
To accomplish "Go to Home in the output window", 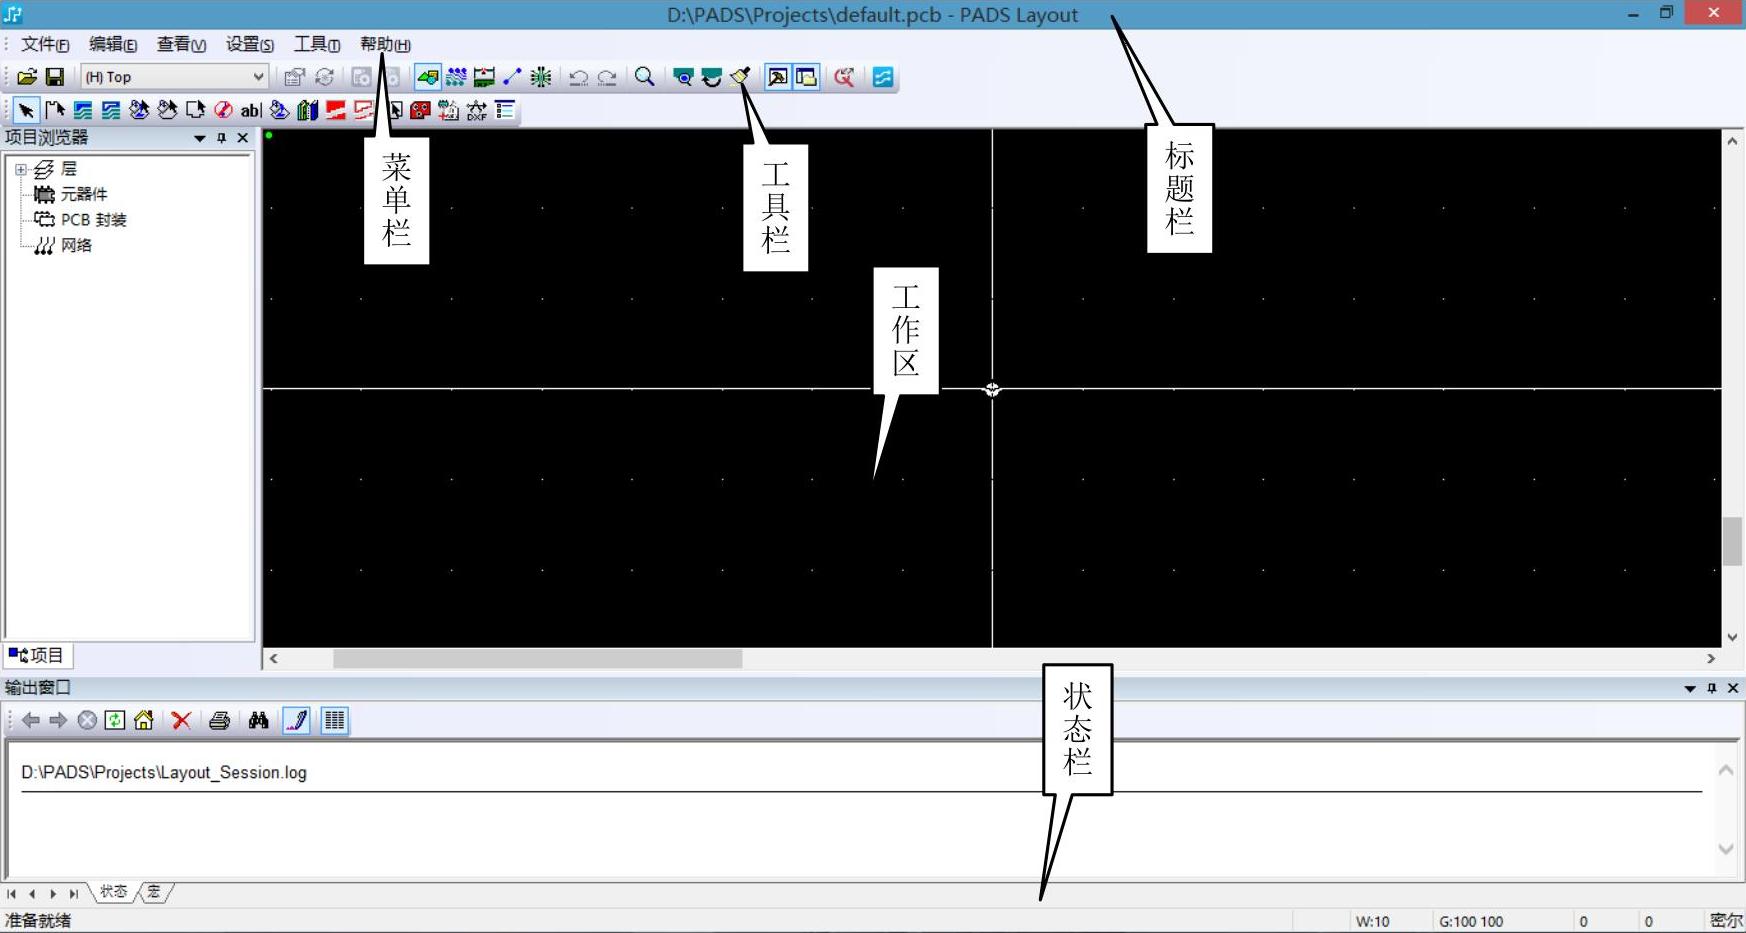I will pyautogui.click(x=144, y=720).
